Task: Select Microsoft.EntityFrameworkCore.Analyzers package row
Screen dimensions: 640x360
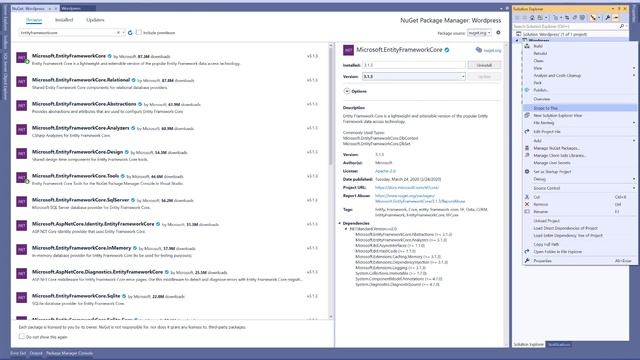Action: click(x=170, y=131)
